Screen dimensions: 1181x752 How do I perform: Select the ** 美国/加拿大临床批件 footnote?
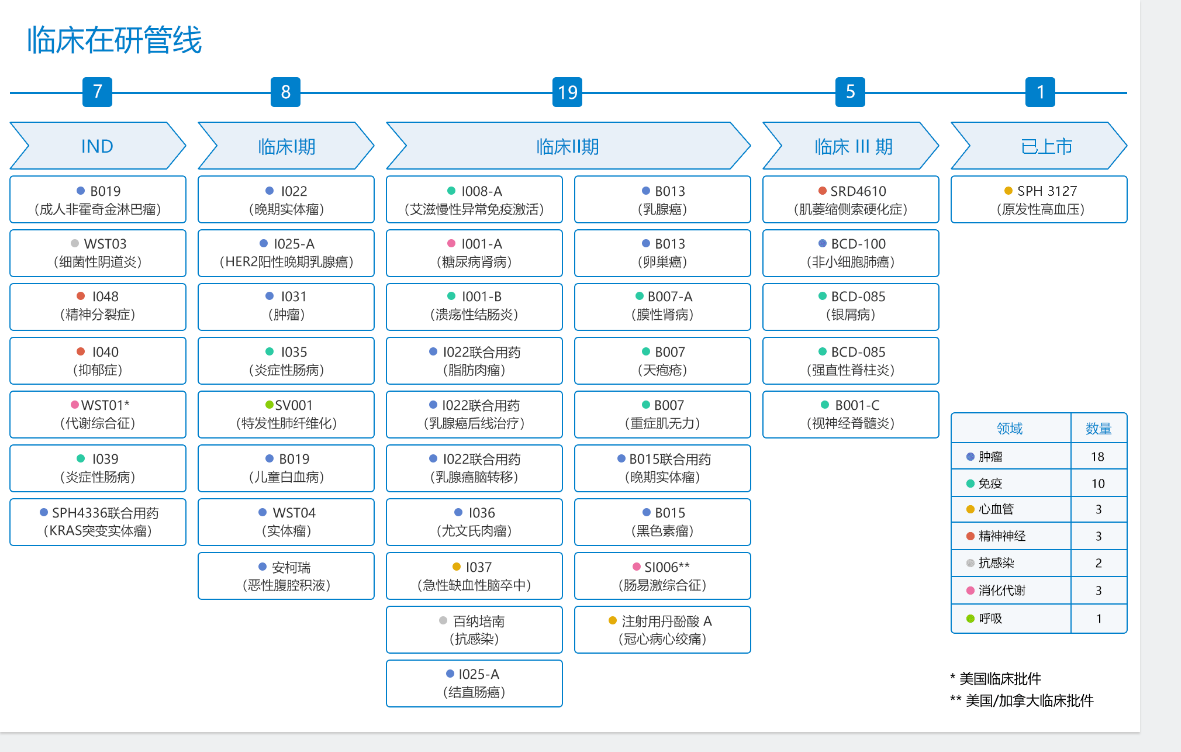(x=1022, y=701)
